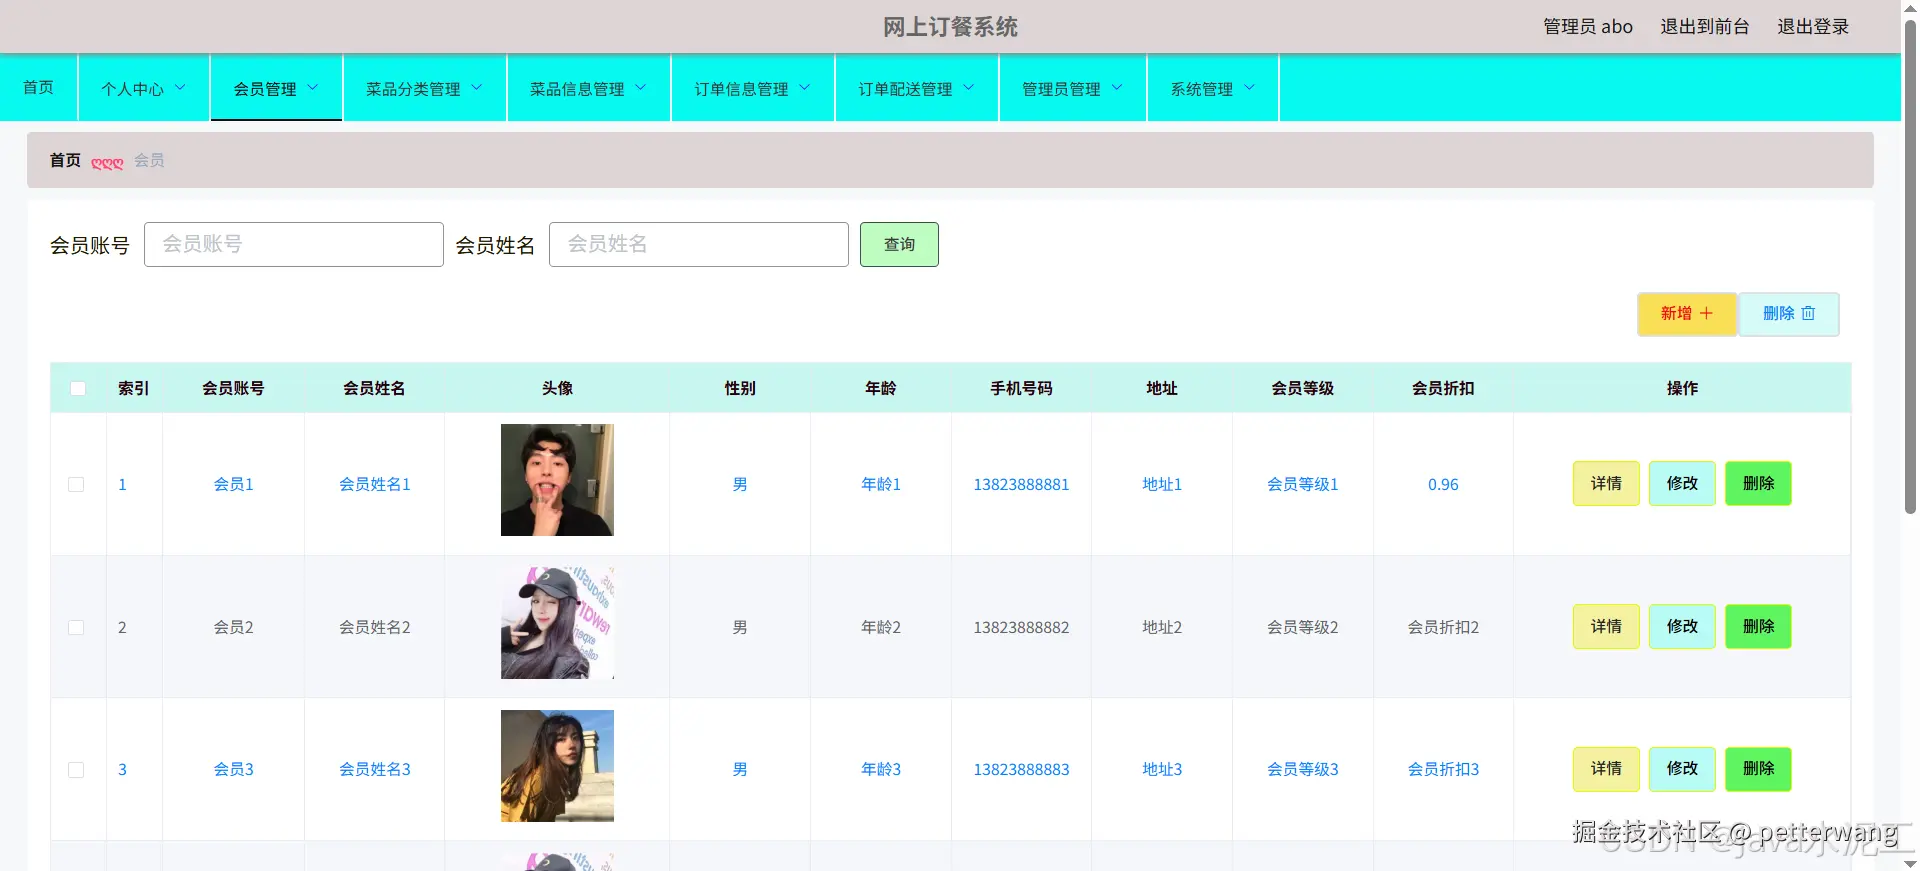Select the 订单信息管理 menu label
This screenshot has height=871, width=1920.
click(x=741, y=89)
